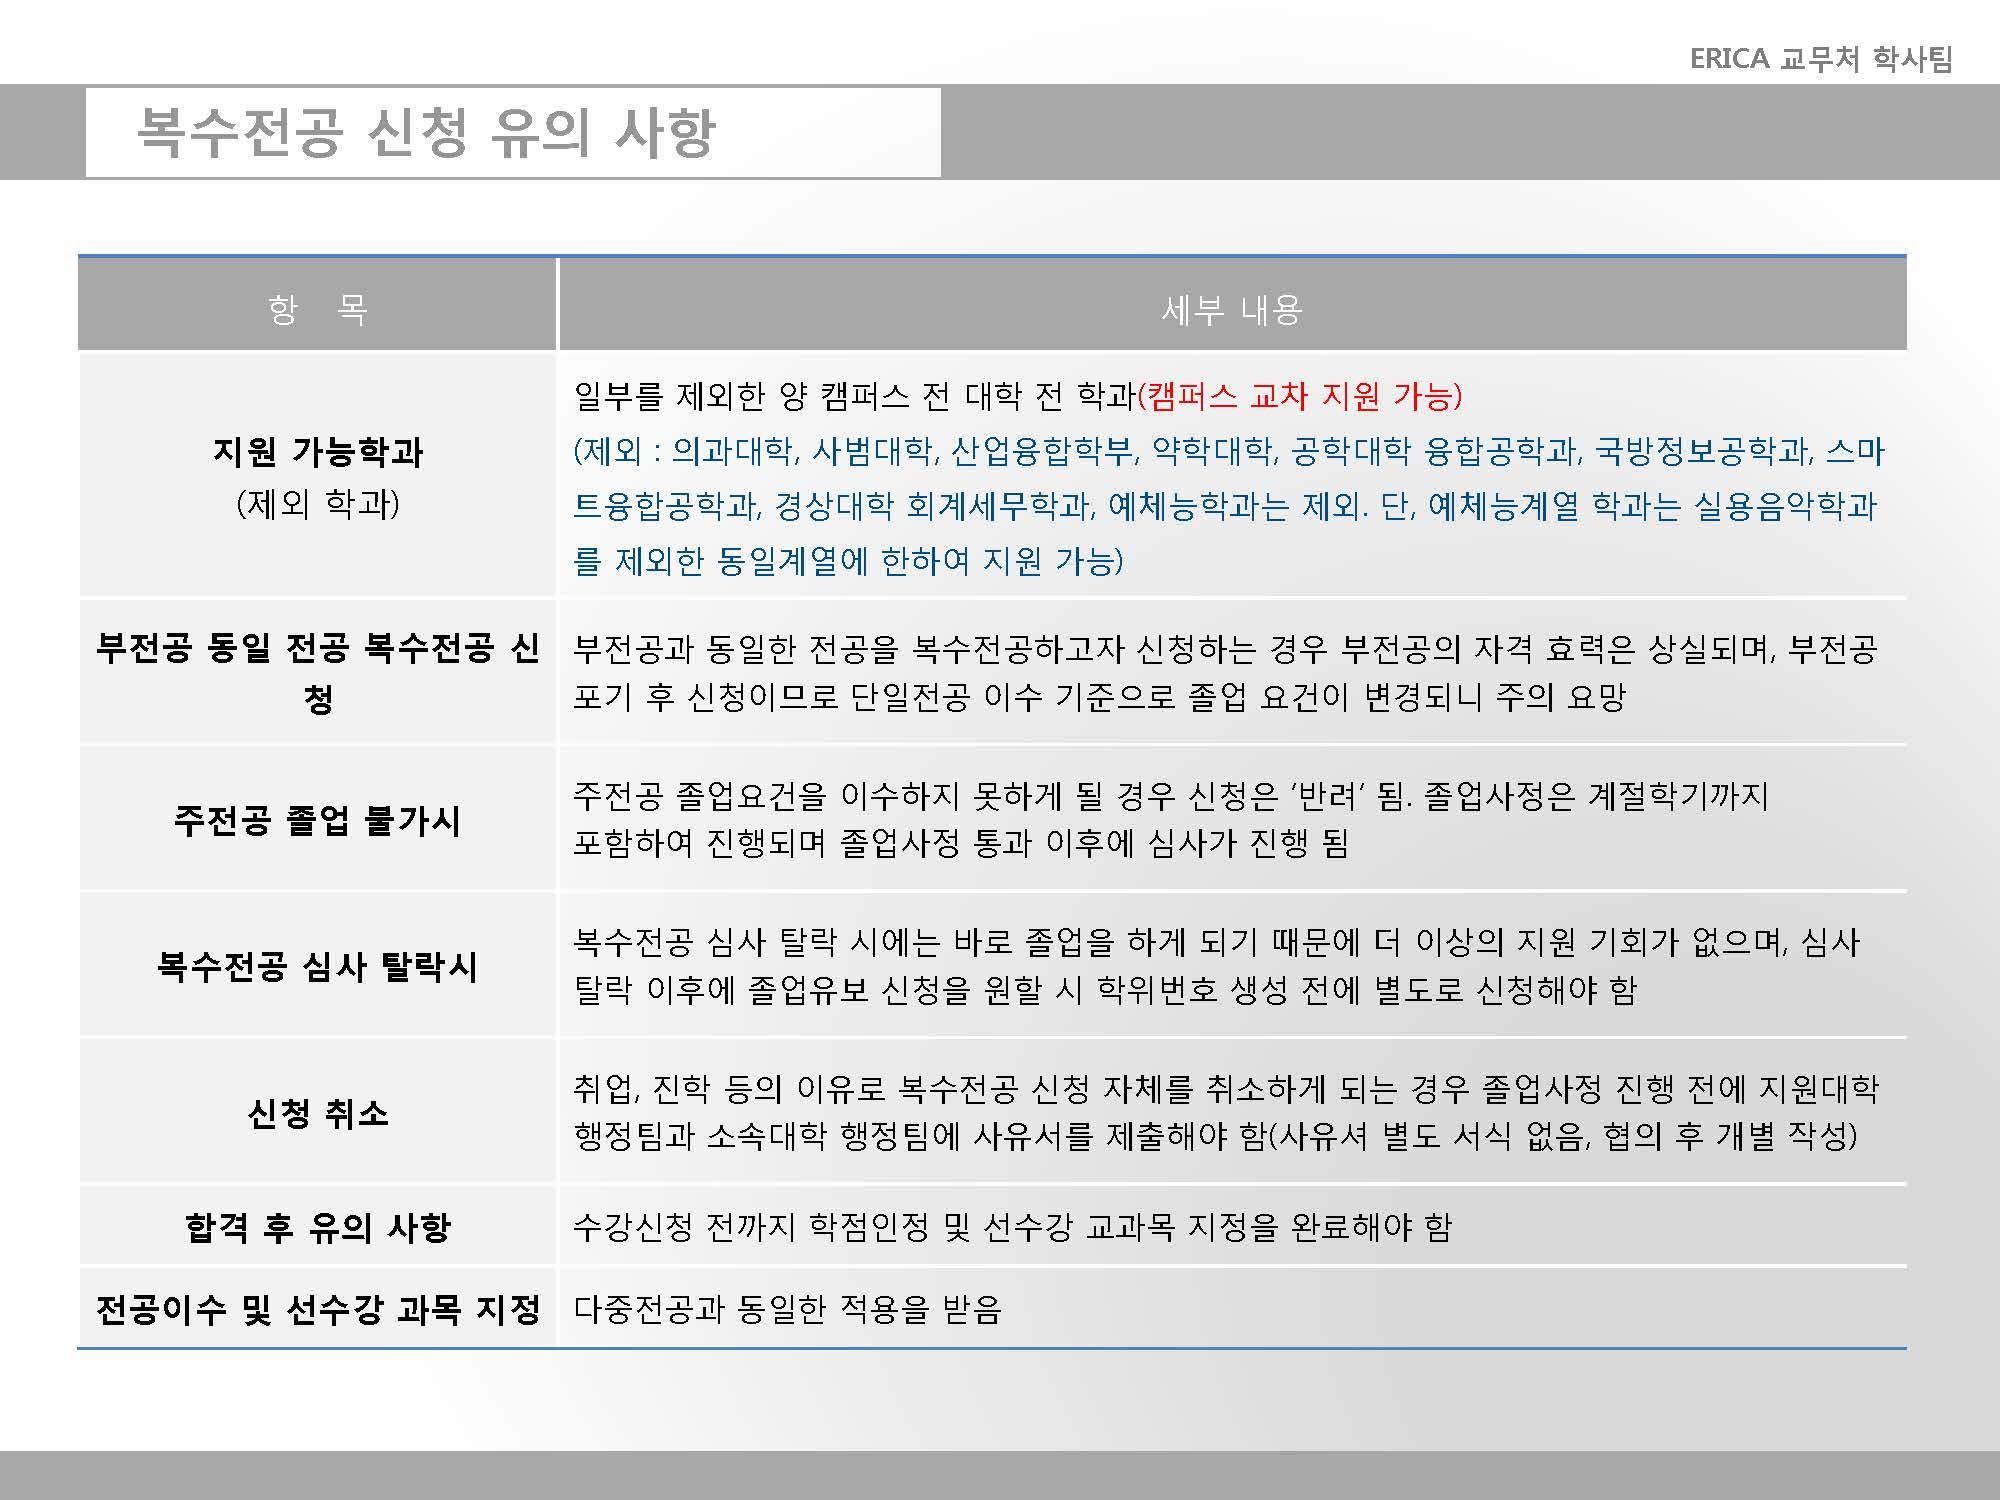The width and height of the screenshot is (2000, 1500).
Task: Click the ERICA 교무처 학사팀 header text
Action: 1820,59
